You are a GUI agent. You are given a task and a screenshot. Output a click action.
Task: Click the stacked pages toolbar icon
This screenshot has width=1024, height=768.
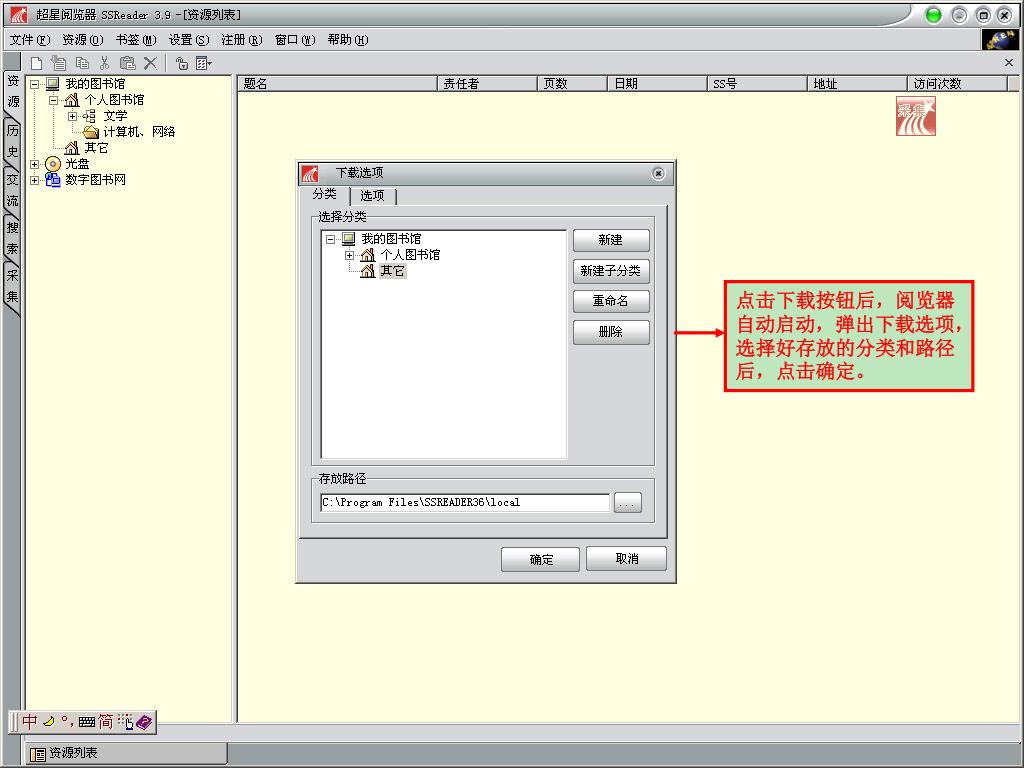click(x=59, y=63)
